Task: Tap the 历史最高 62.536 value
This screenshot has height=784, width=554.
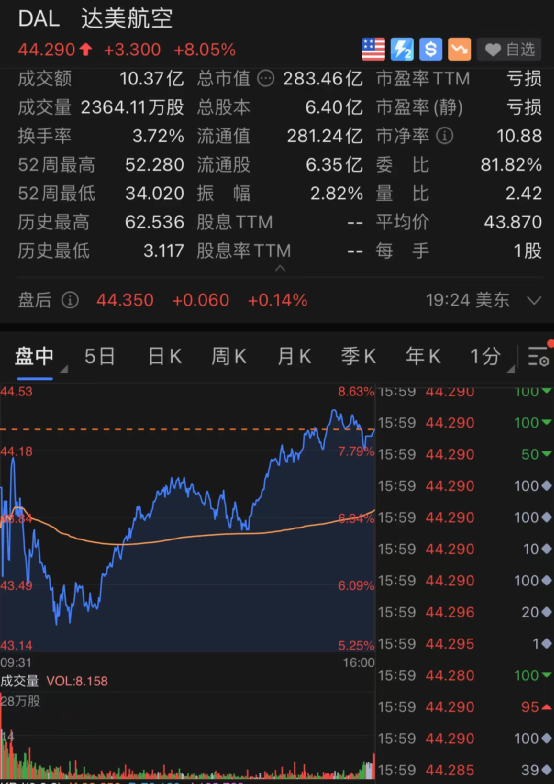Action: (x=154, y=222)
